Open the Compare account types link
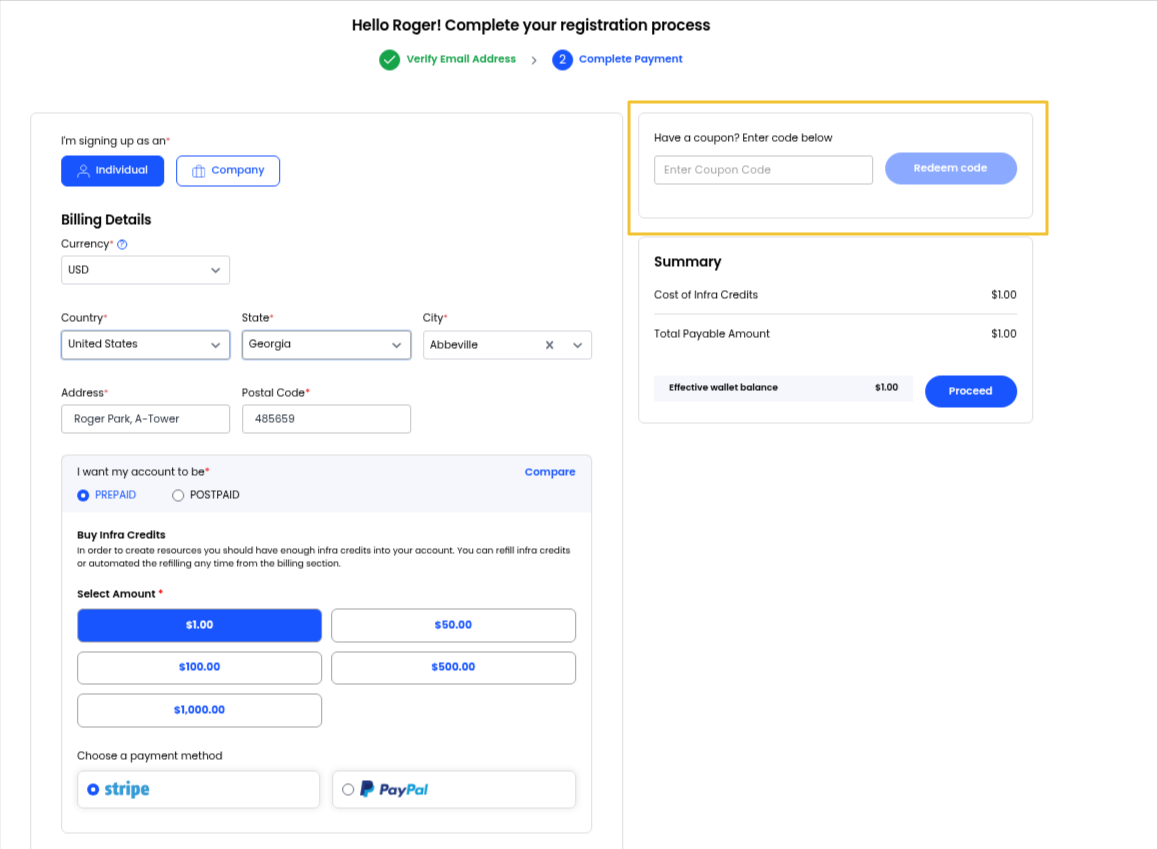 click(550, 472)
